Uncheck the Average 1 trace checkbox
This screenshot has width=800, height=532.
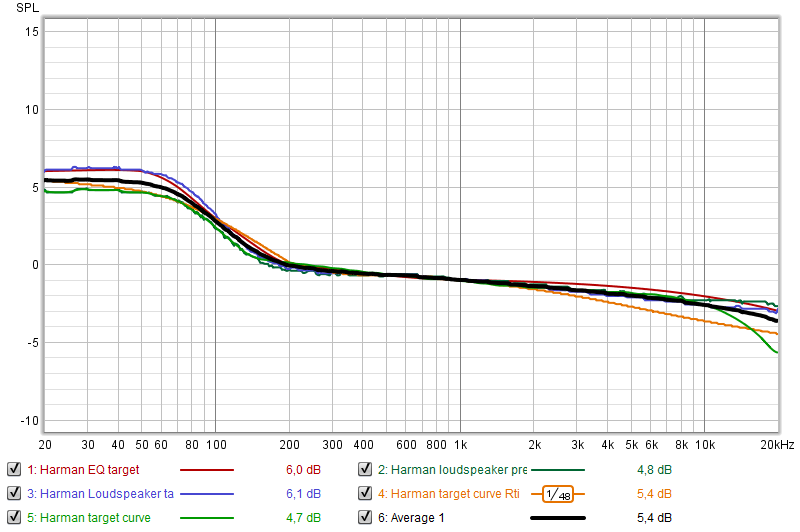(366, 518)
